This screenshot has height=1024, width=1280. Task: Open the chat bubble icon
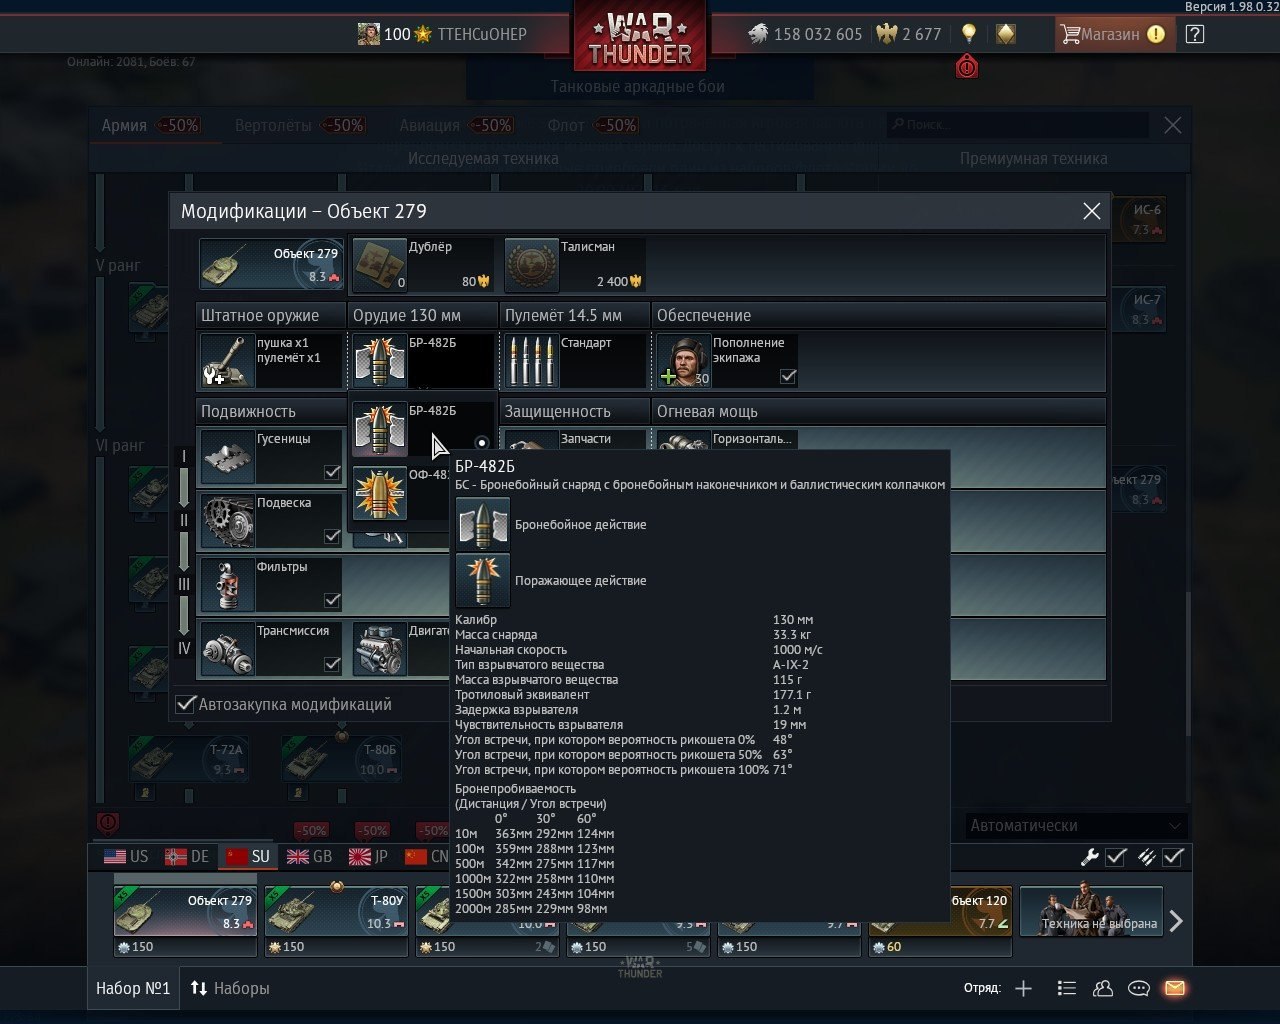point(1139,988)
